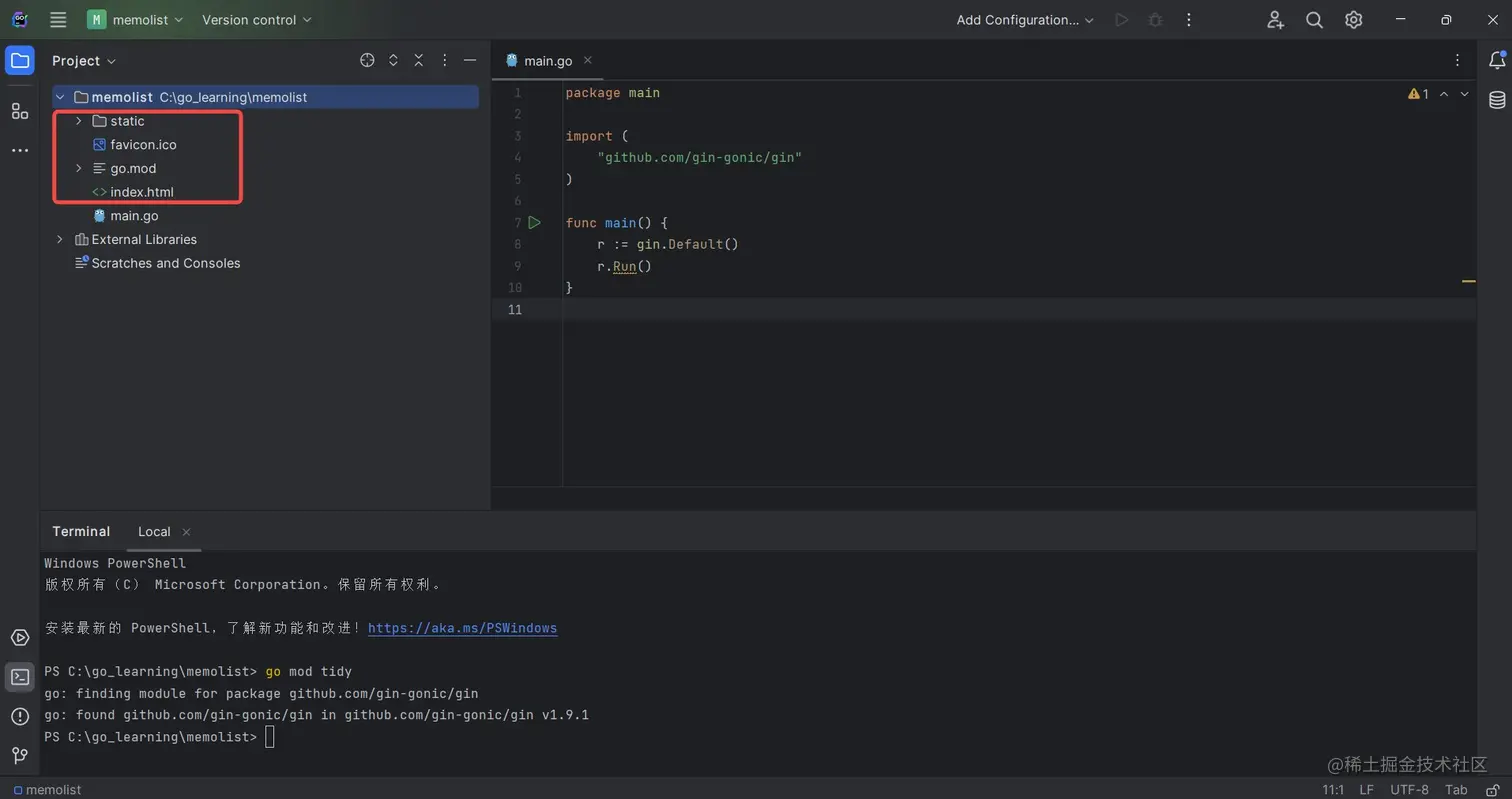1512x799 pixels.
Task: Click the Database tool window icon
Action: [x=1497, y=100]
